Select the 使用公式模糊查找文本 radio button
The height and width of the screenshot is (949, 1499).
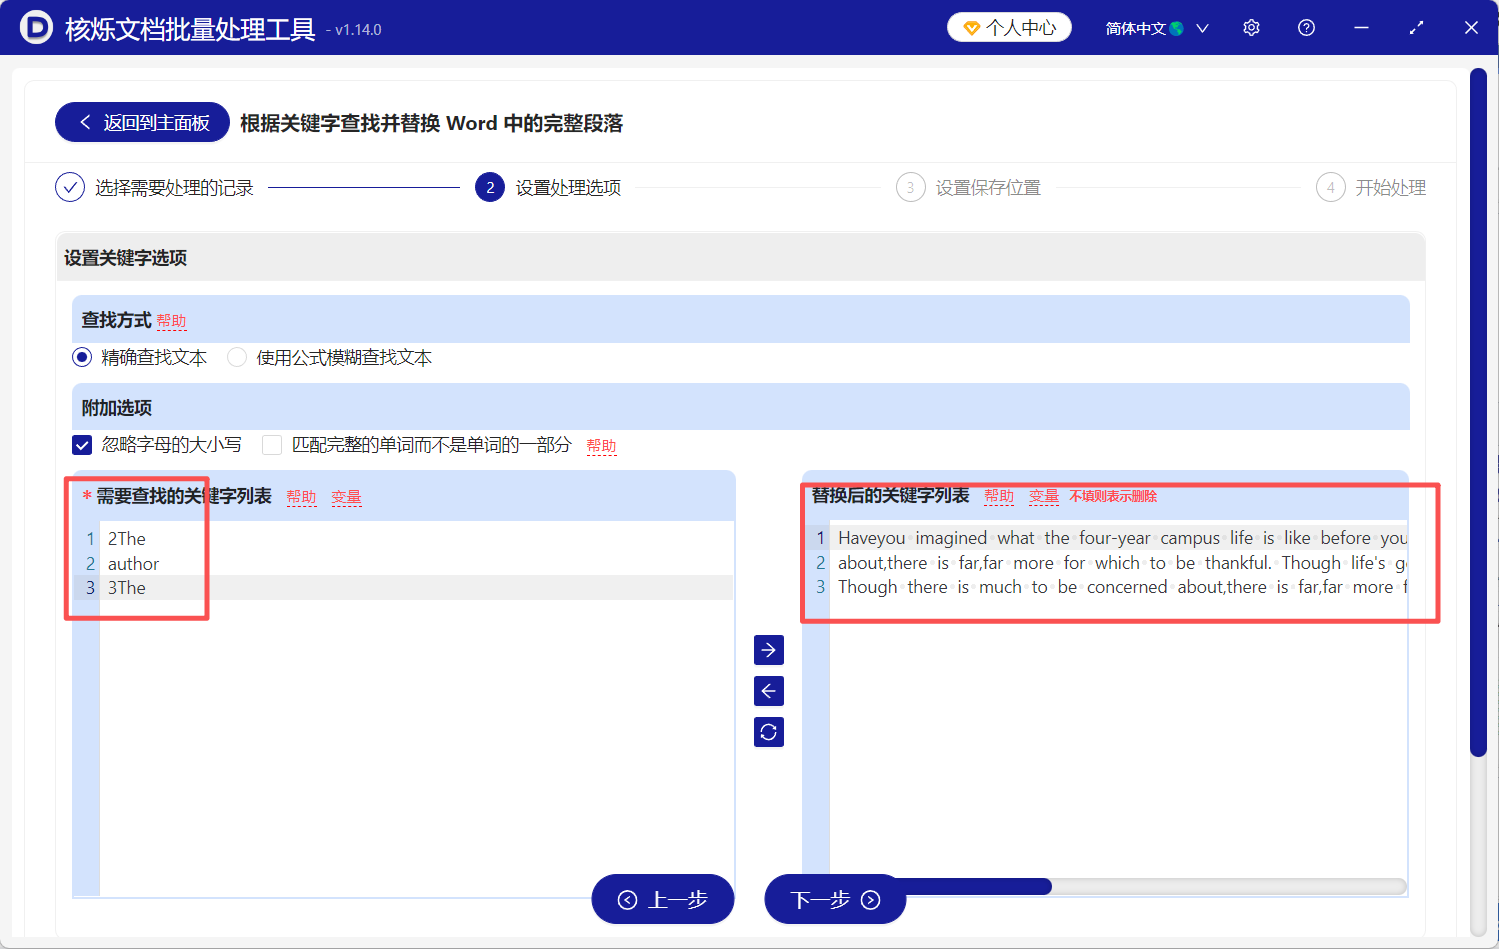tap(237, 357)
